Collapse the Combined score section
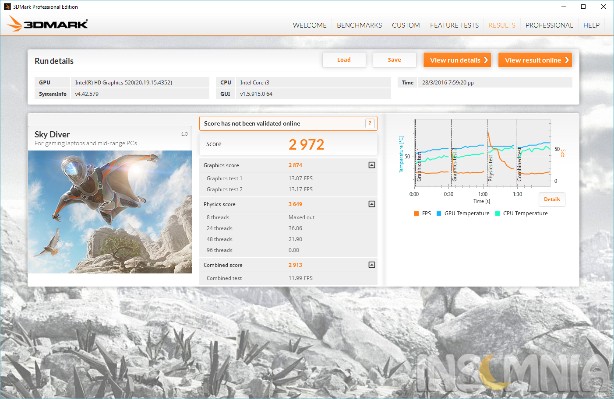Screen dimensions: 614x399 coord(372,265)
